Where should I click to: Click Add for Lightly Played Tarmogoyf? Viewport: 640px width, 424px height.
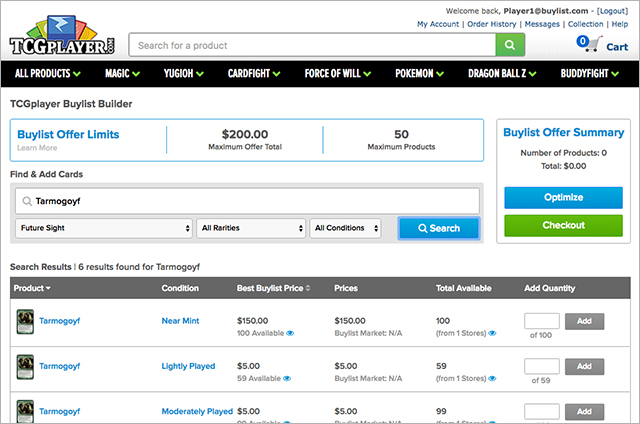pos(584,366)
